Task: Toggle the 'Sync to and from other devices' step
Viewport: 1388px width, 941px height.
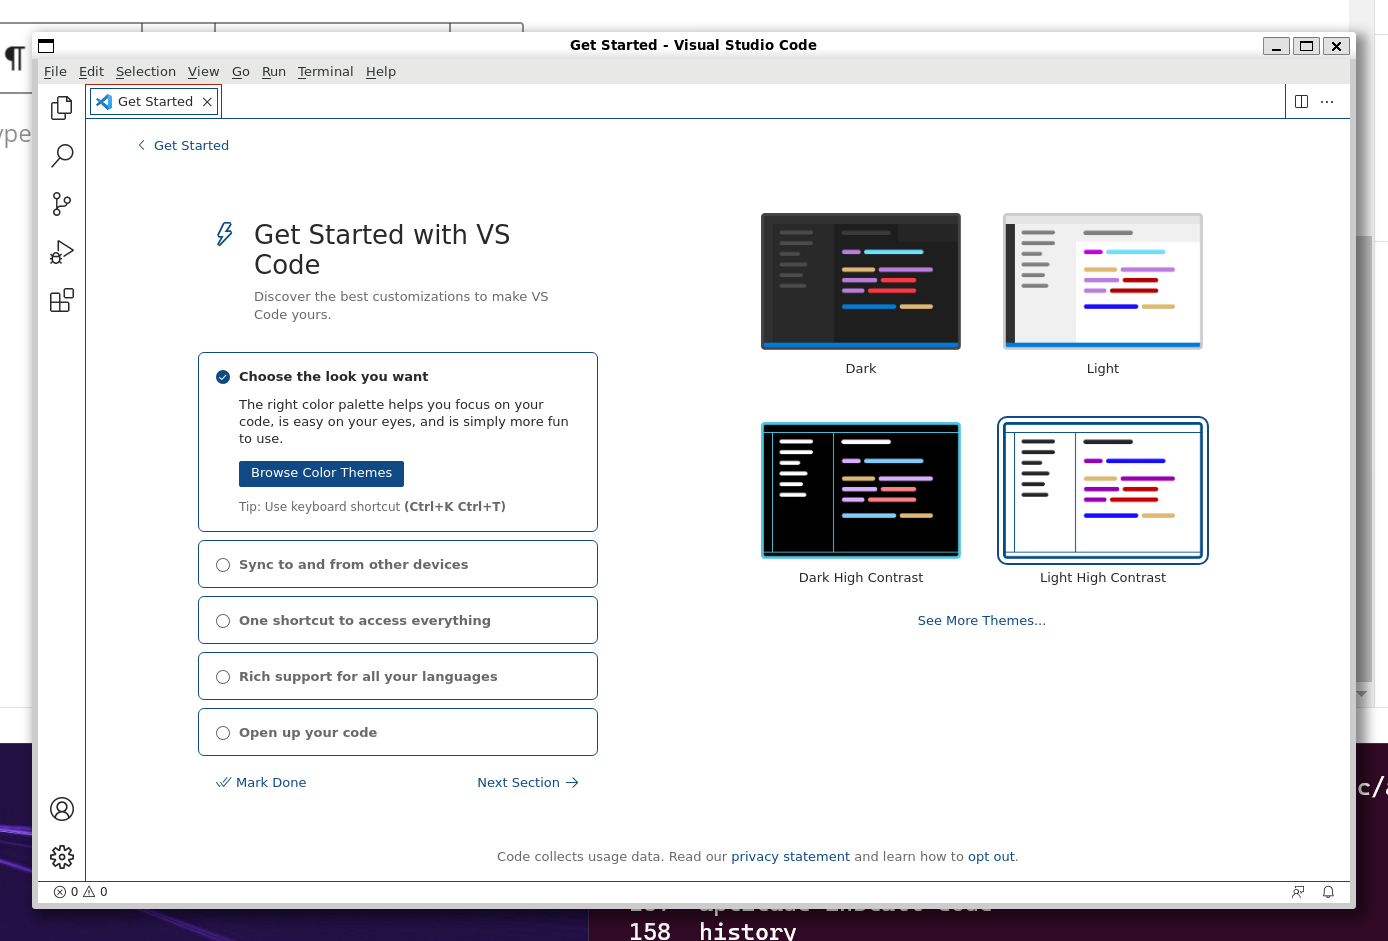Action: pos(223,565)
